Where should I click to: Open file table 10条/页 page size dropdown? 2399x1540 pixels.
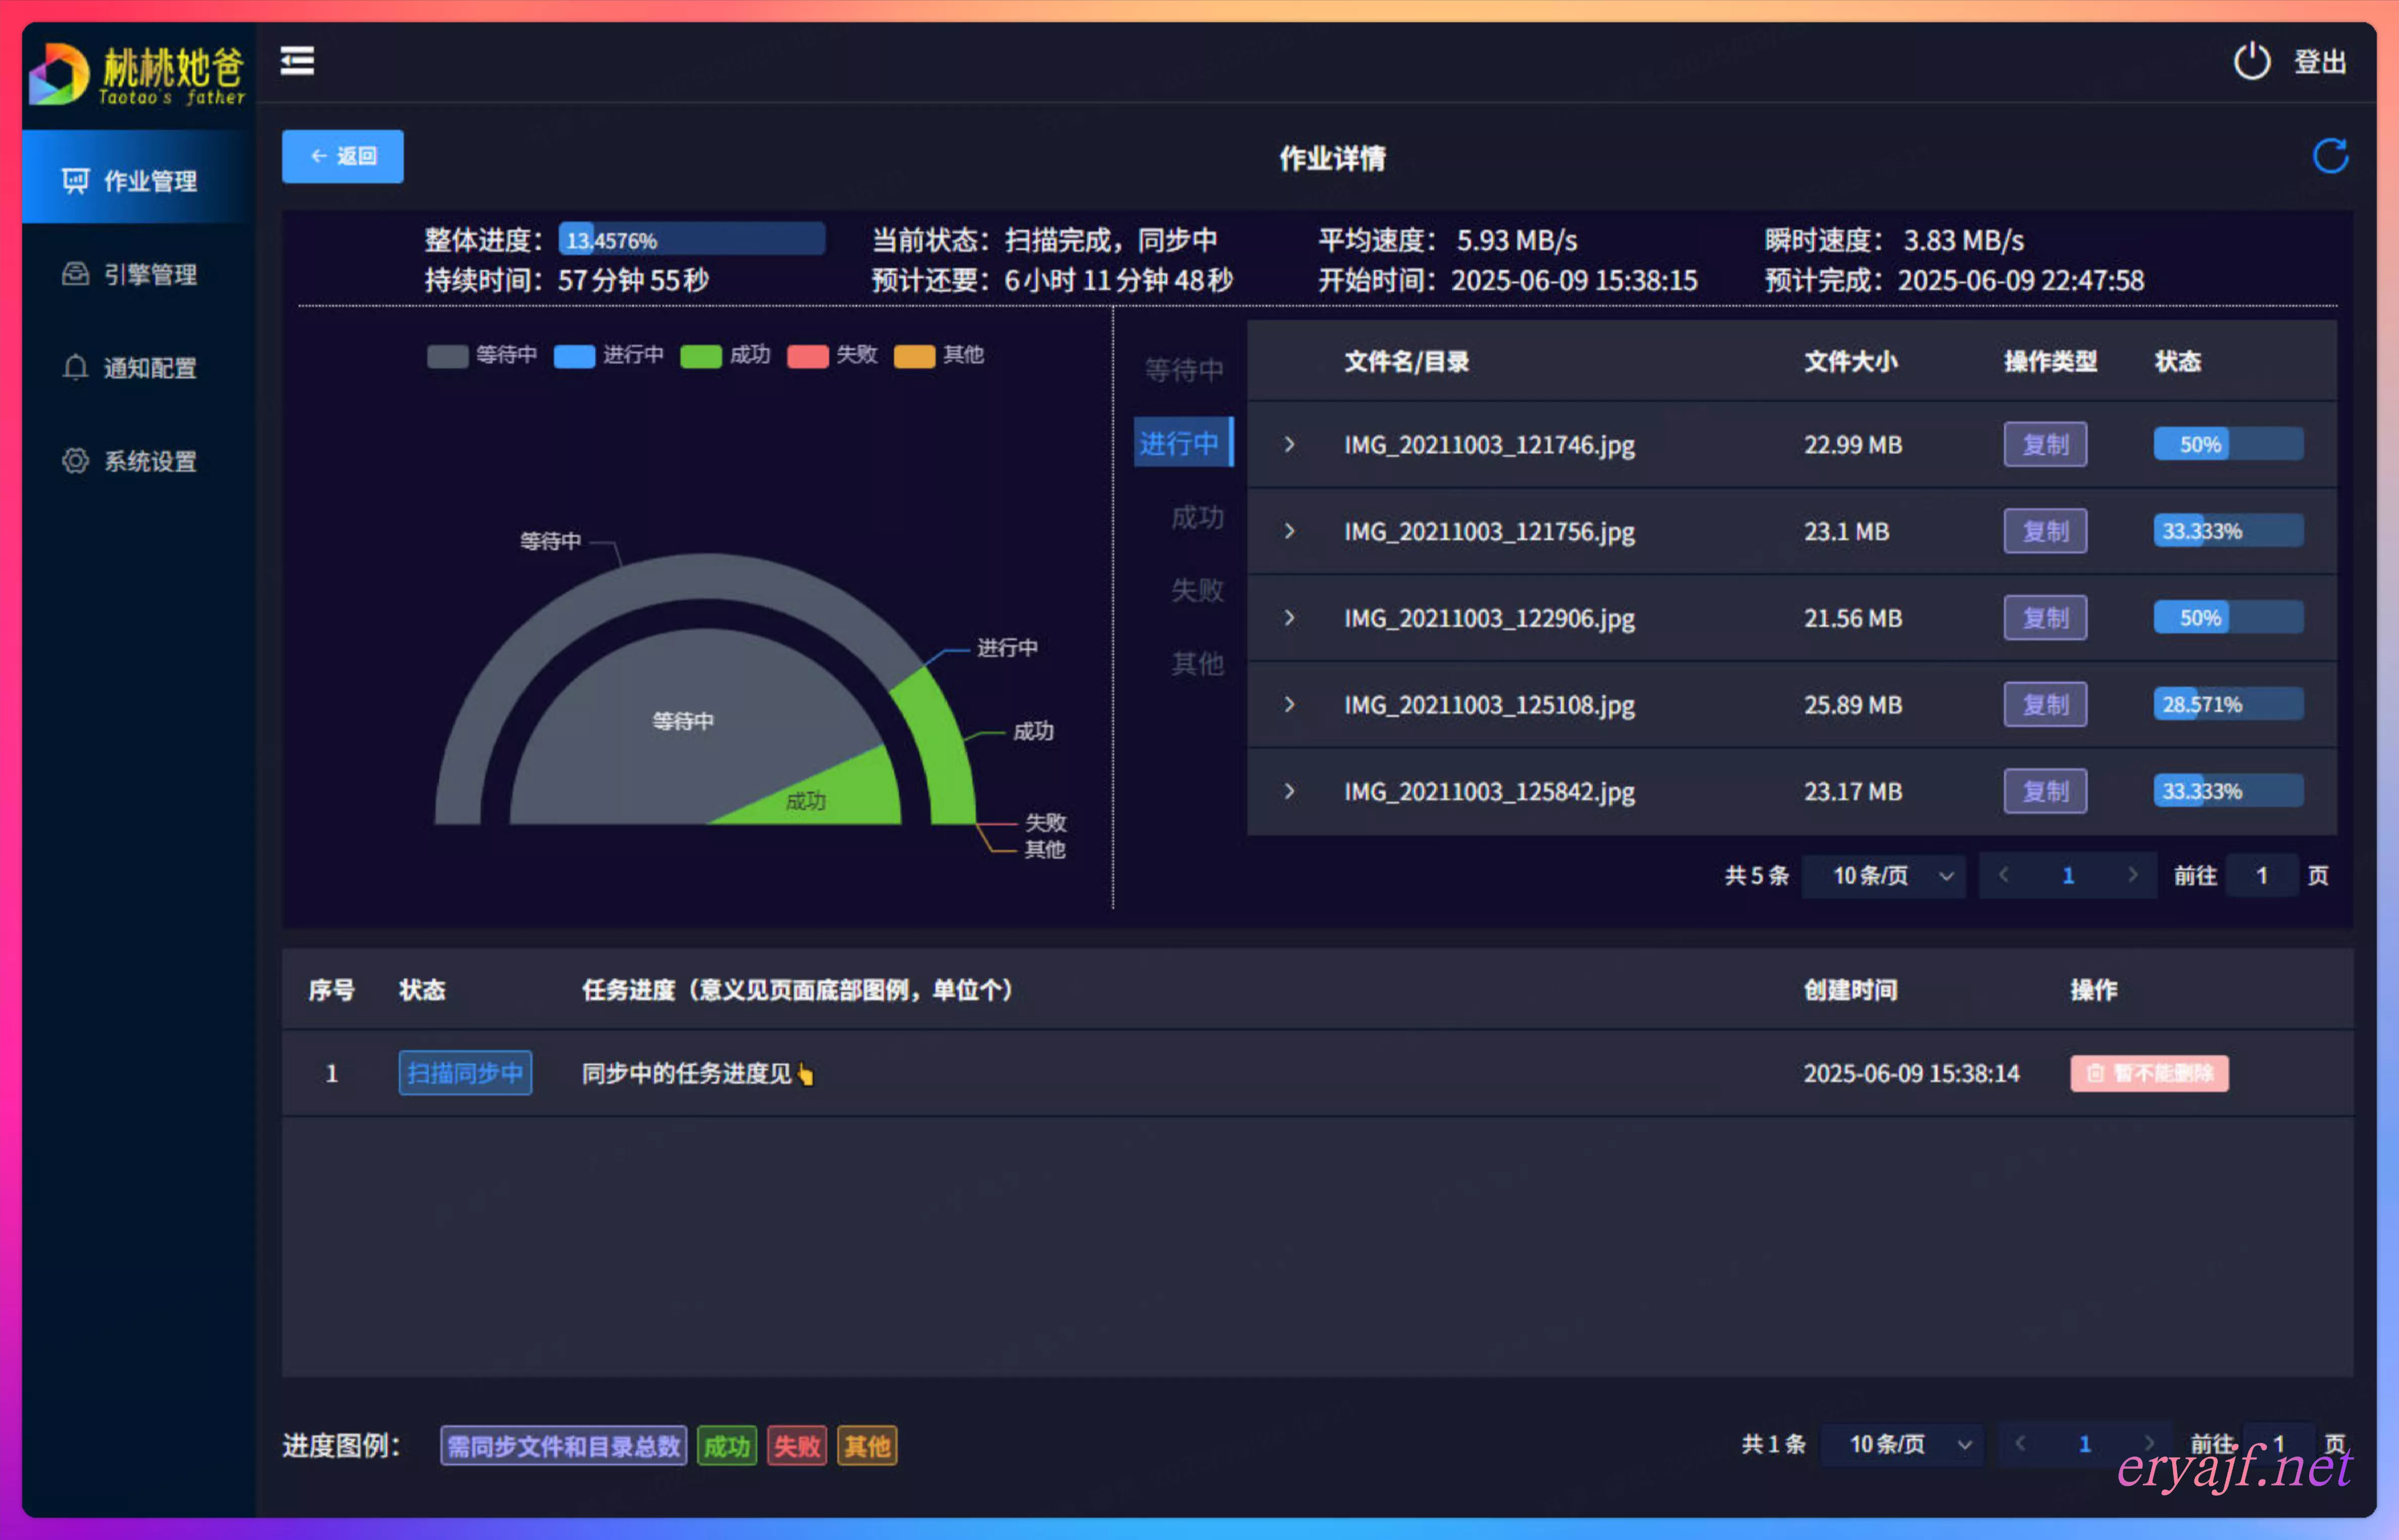click(x=1884, y=876)
